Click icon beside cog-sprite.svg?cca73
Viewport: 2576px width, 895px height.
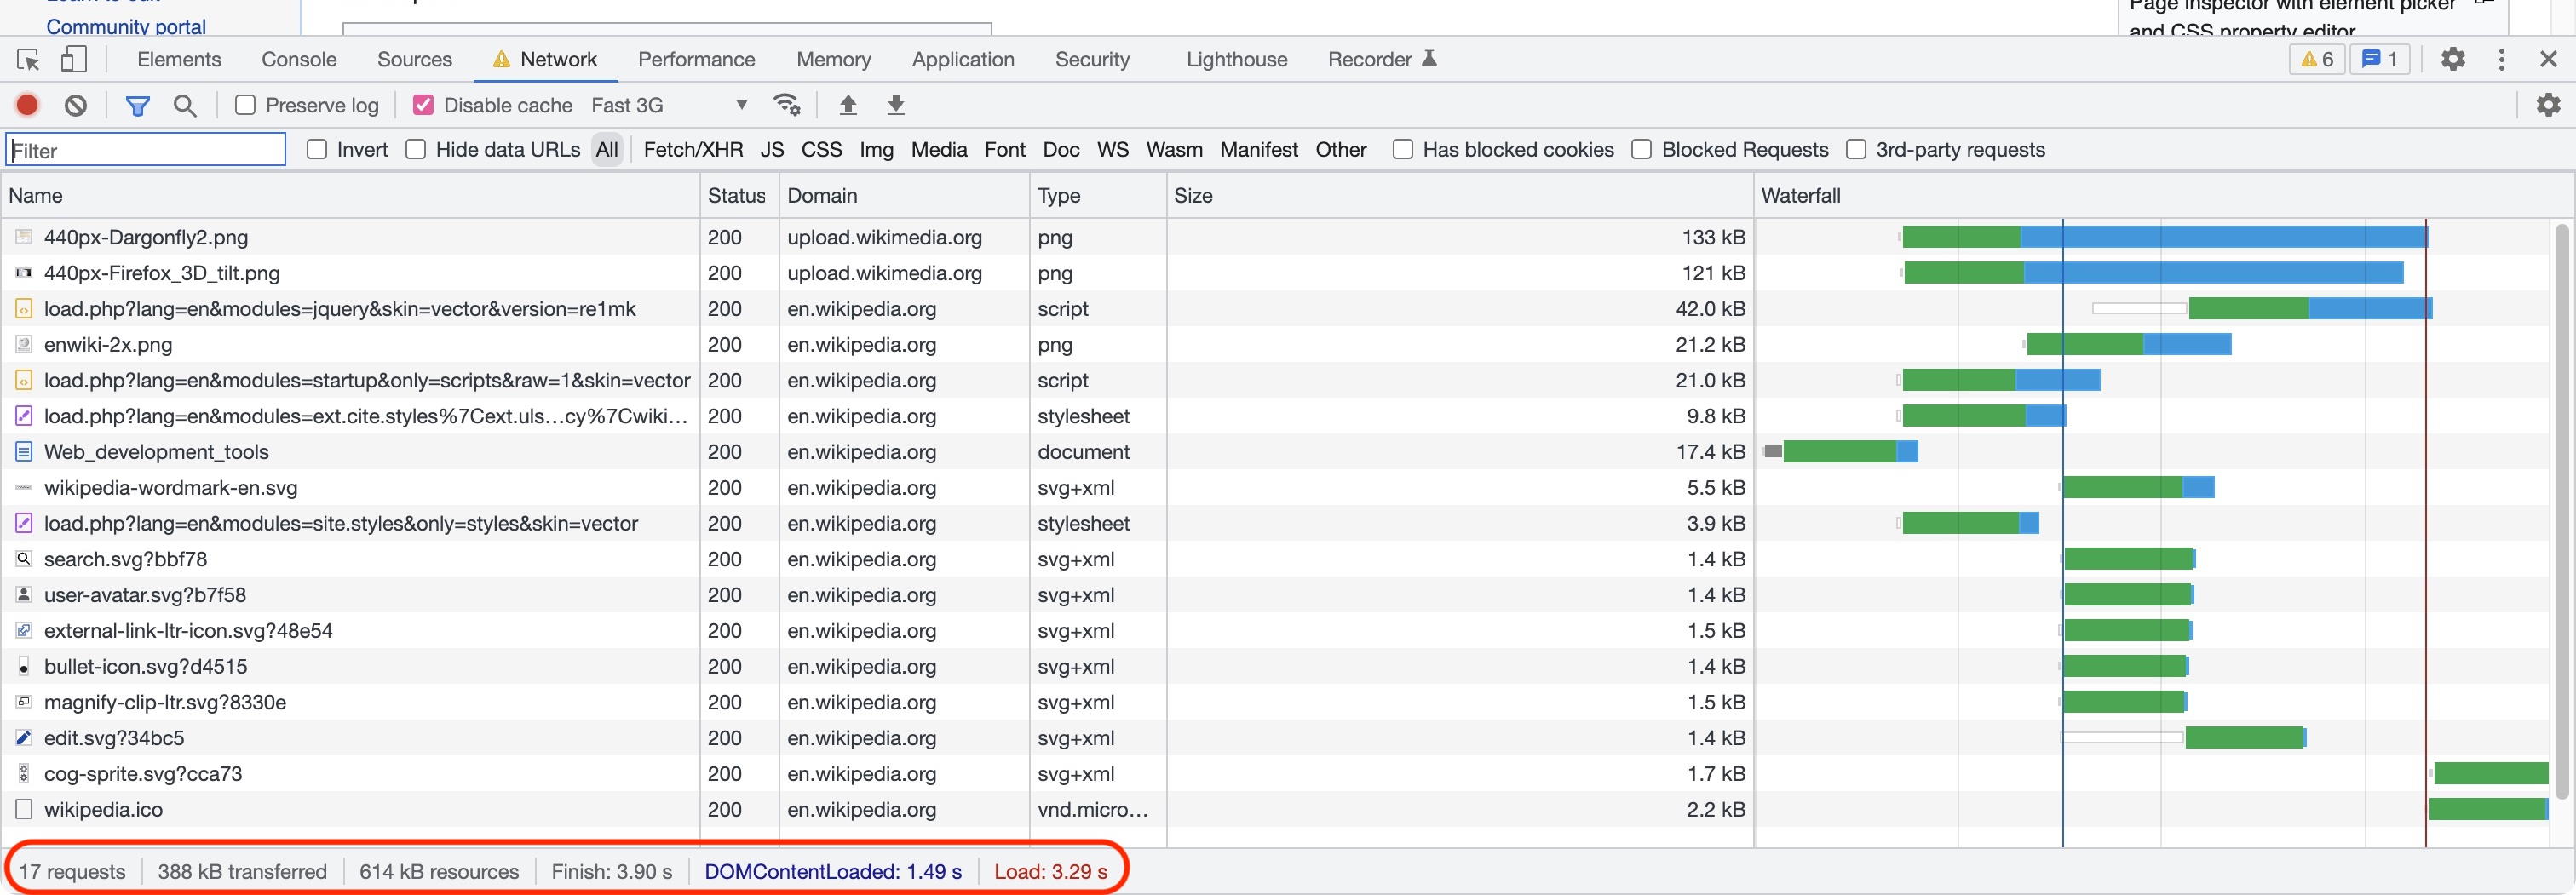tap(24, 774)
